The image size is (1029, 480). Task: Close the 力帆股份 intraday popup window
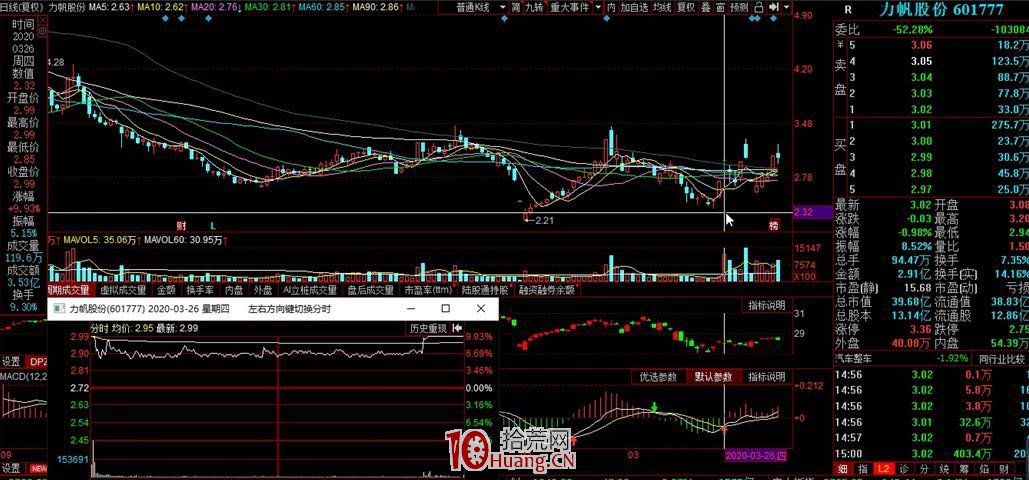[481, 309]
